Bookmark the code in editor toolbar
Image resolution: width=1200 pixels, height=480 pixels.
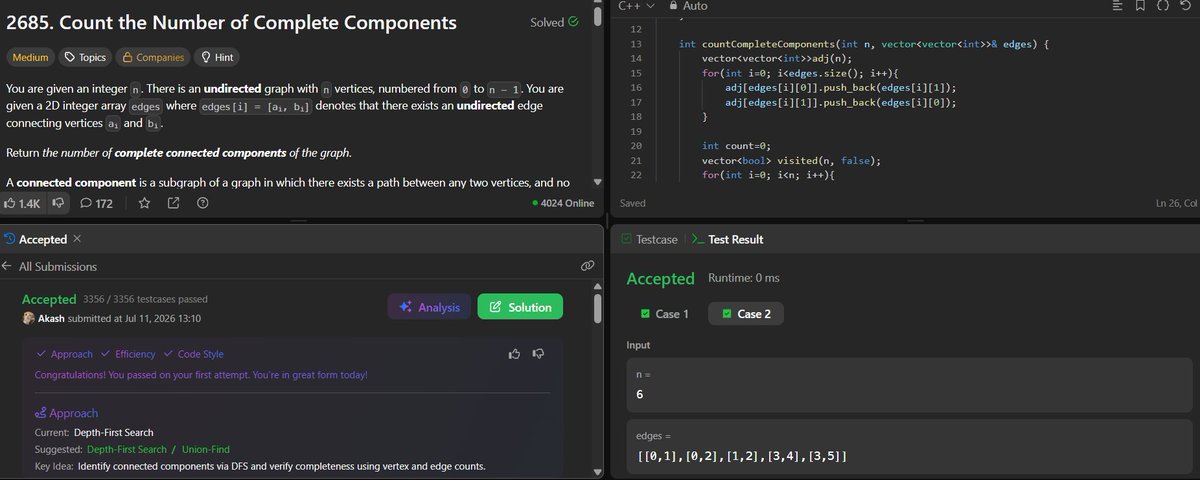click(x=1140, y=6)
